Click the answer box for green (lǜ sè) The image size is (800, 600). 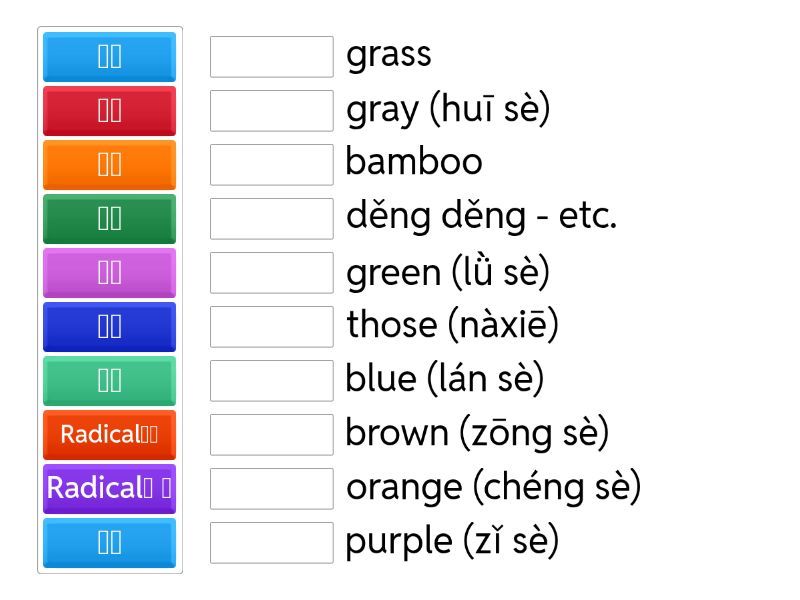[x=271, y=272]
